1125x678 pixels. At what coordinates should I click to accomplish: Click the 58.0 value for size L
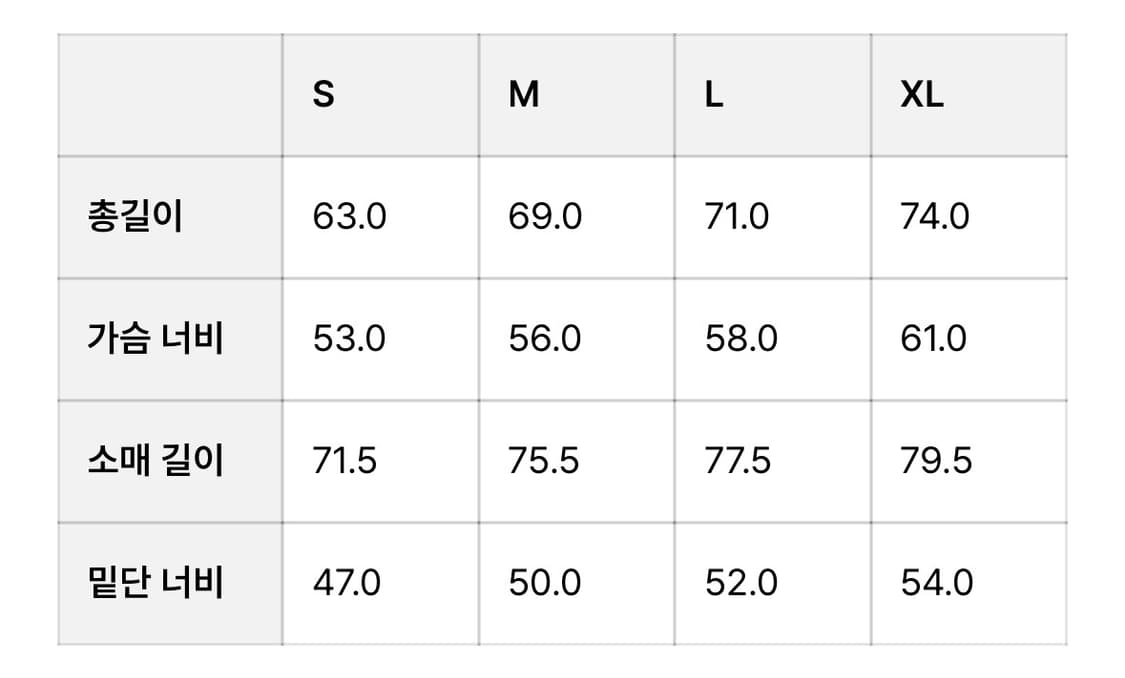[741, 339]
